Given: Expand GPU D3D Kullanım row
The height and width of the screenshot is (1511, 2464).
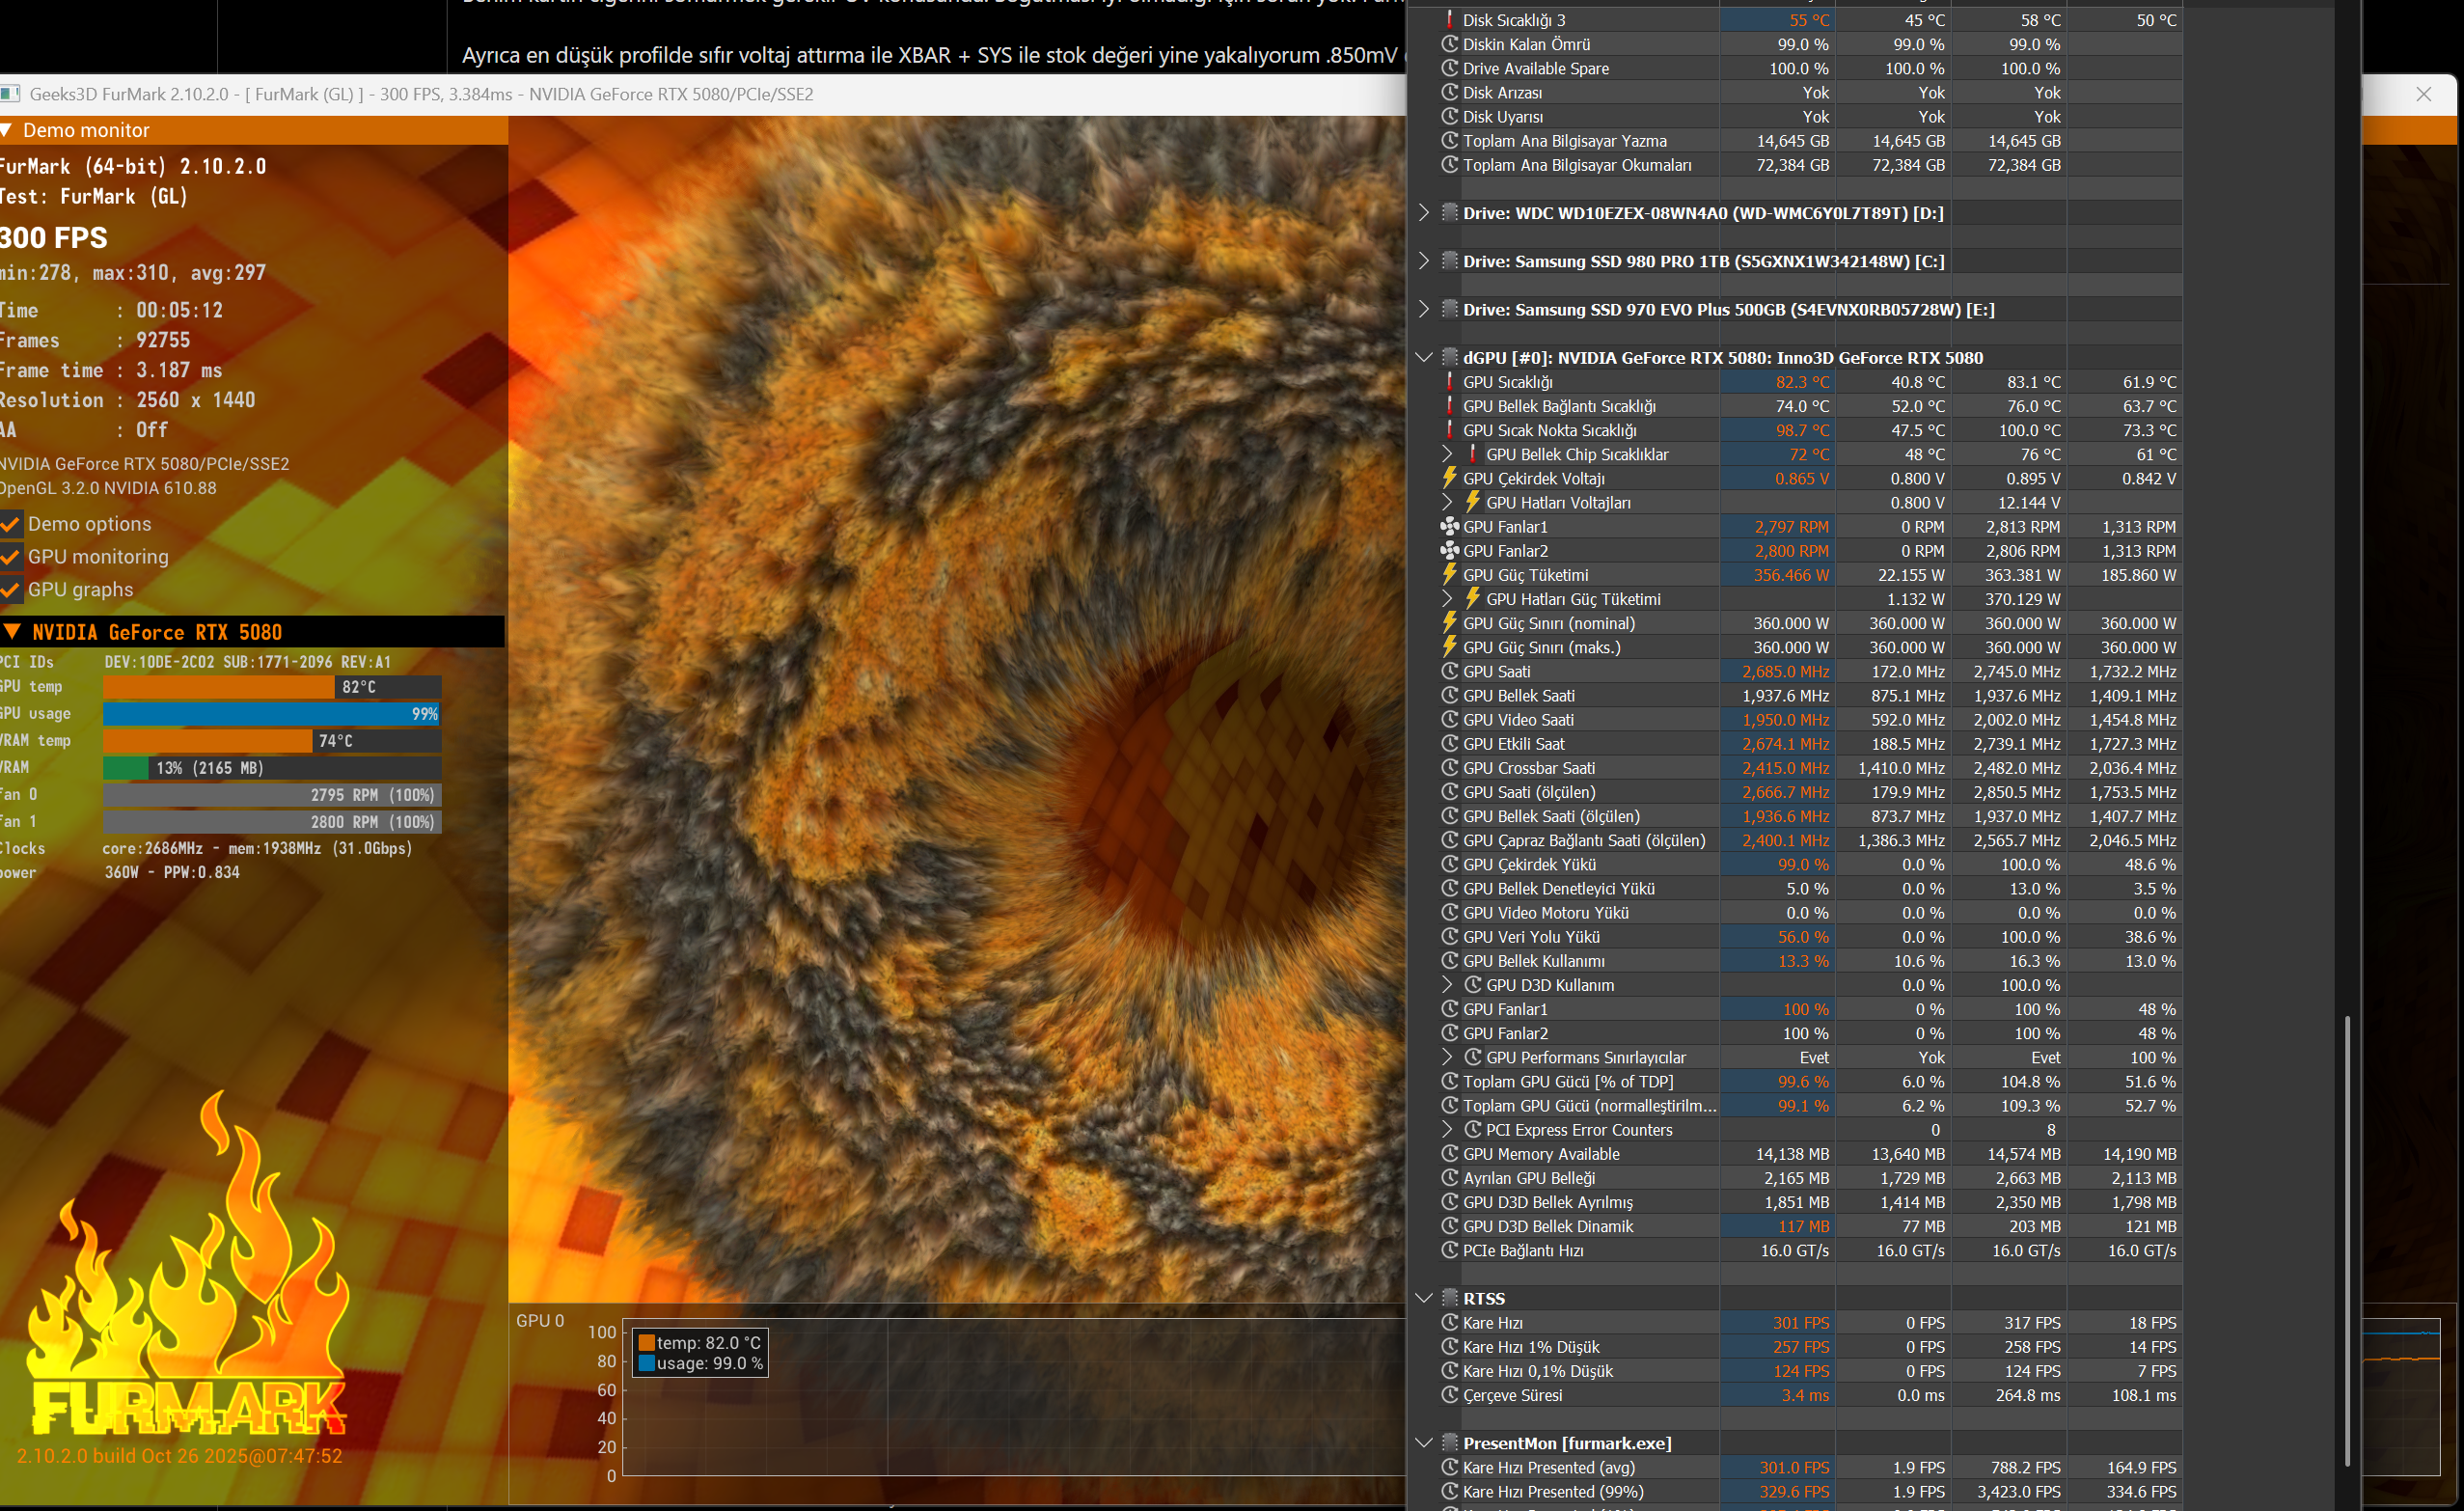Looking at the screenshot, I should tap(1447, 985).
